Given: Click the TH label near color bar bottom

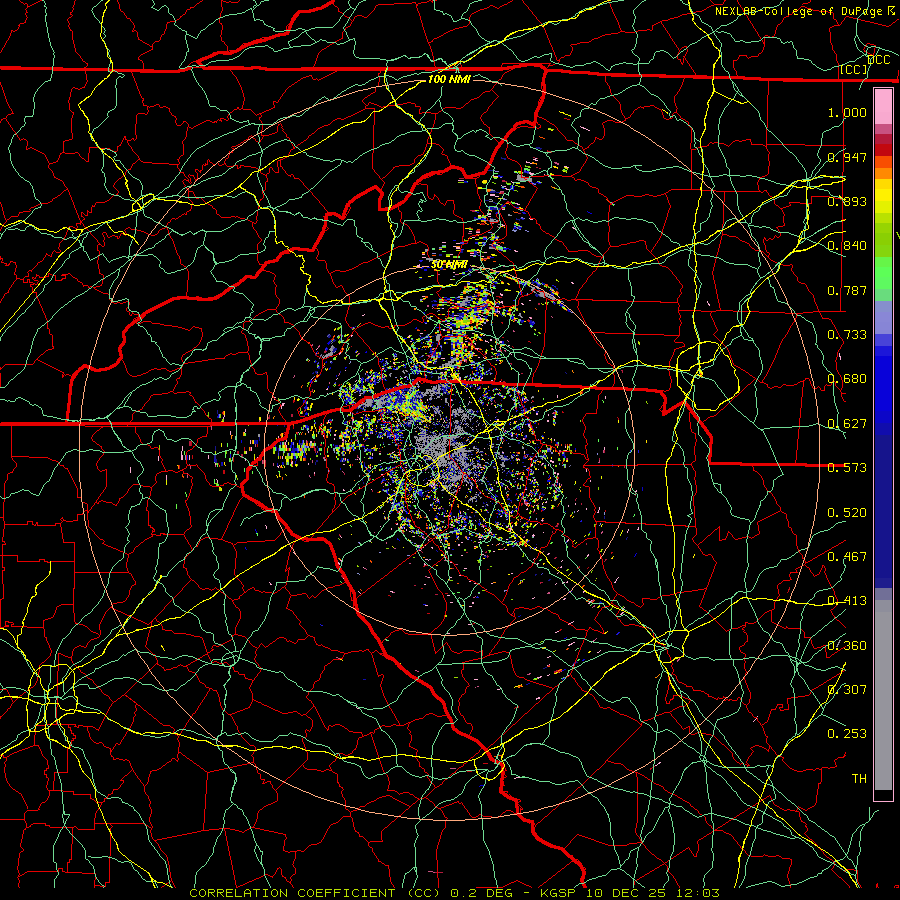Looking at the screenshot, I should 859,779.
